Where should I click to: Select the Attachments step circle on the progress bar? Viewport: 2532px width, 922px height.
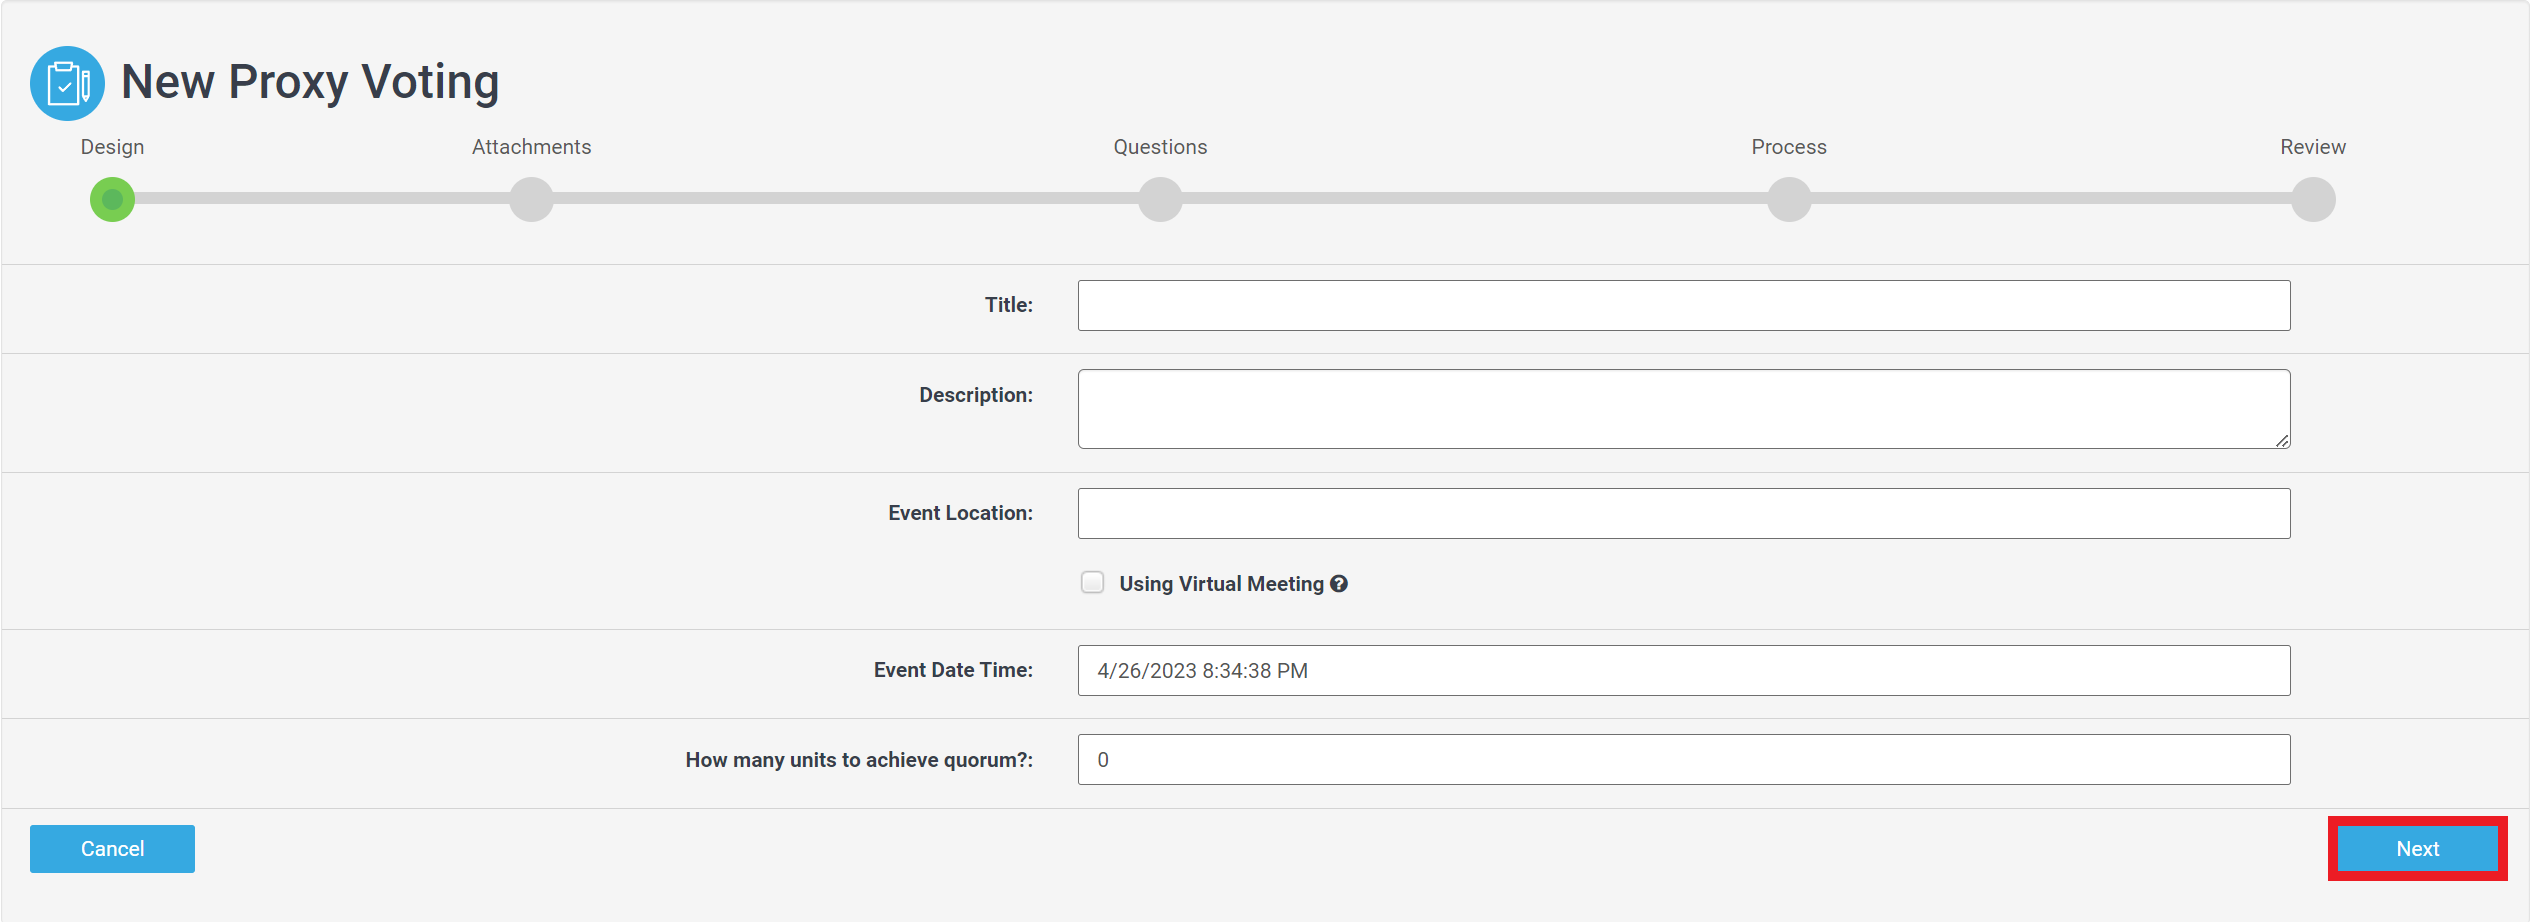tap(531, 199)
